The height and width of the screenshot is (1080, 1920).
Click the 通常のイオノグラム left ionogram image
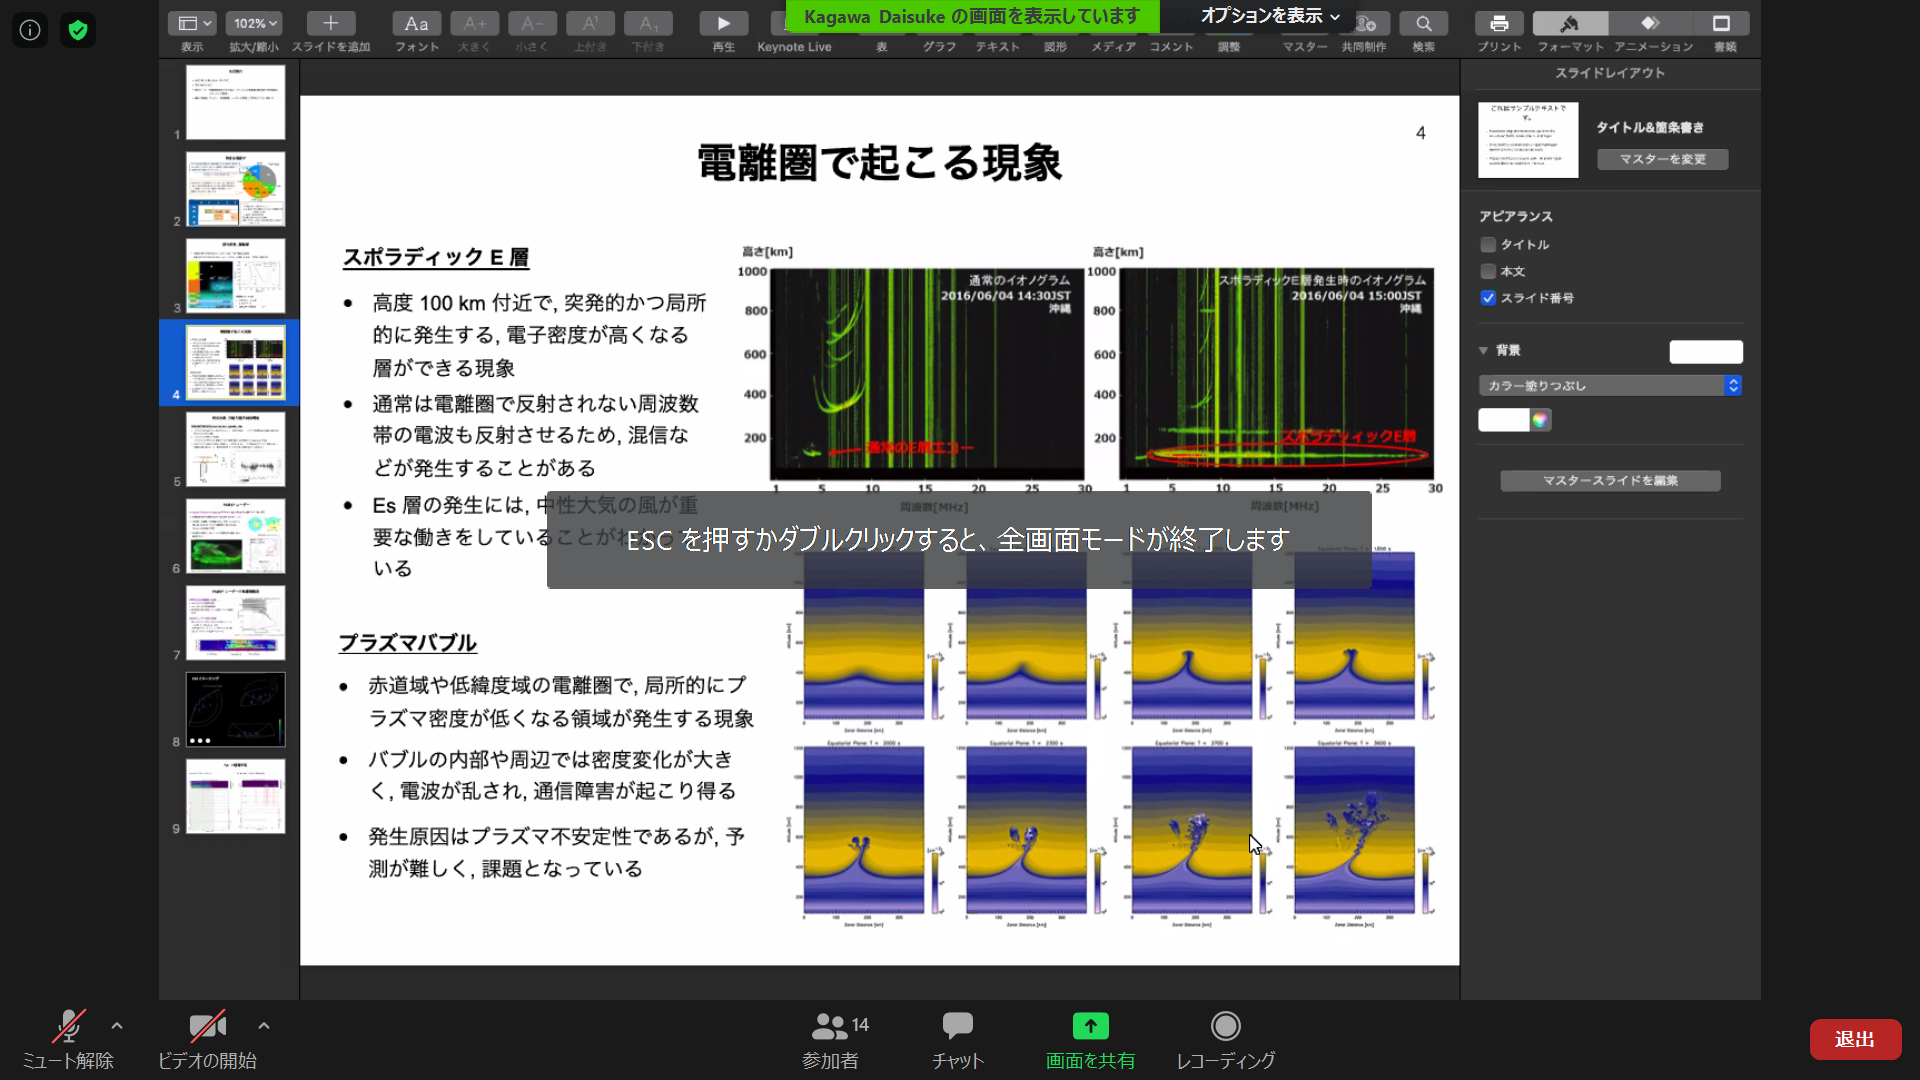tap(927, 374)
